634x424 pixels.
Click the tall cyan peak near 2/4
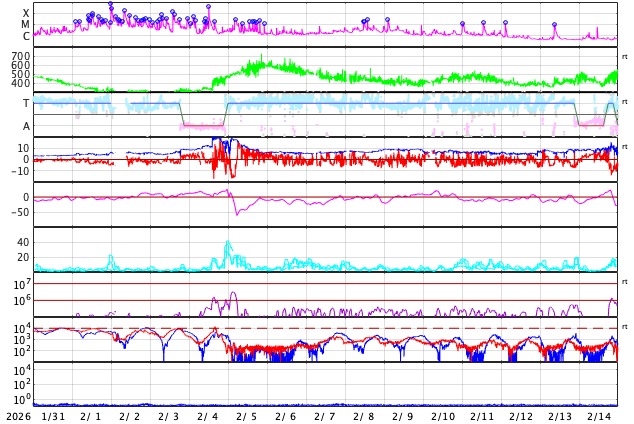(x=228, y=243)
